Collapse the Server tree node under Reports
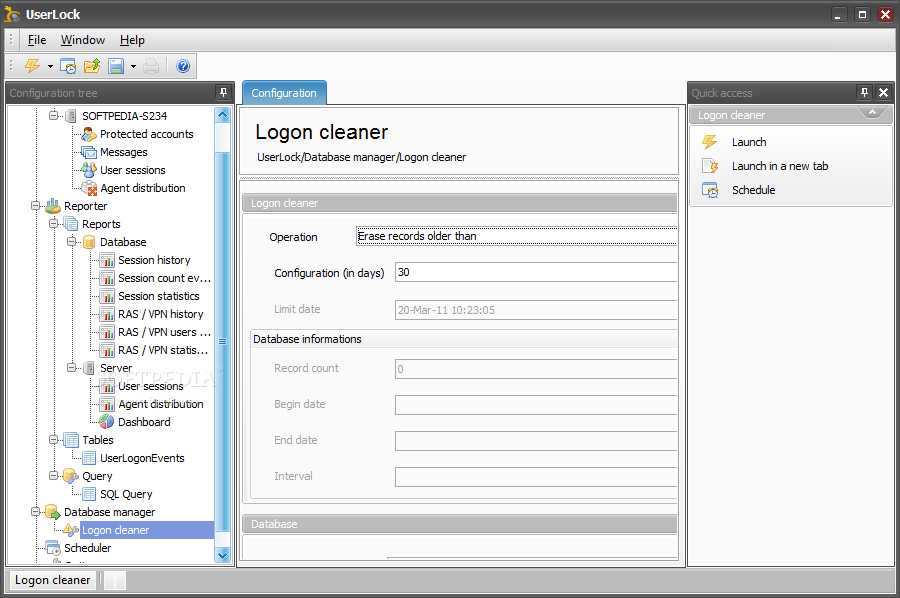900x598 pixels. (71, 367)
